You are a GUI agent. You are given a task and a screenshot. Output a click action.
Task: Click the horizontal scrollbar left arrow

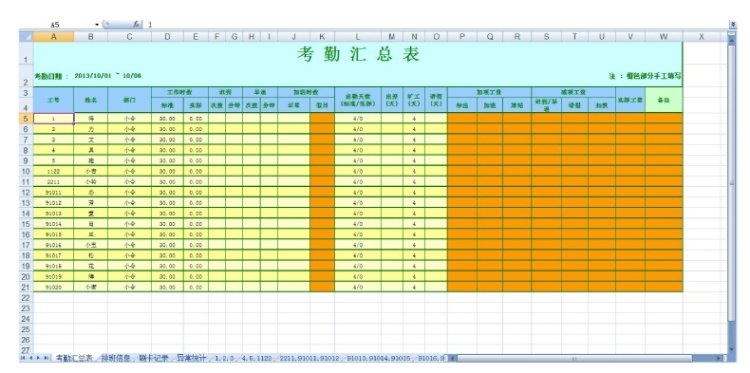coord(453,358)
